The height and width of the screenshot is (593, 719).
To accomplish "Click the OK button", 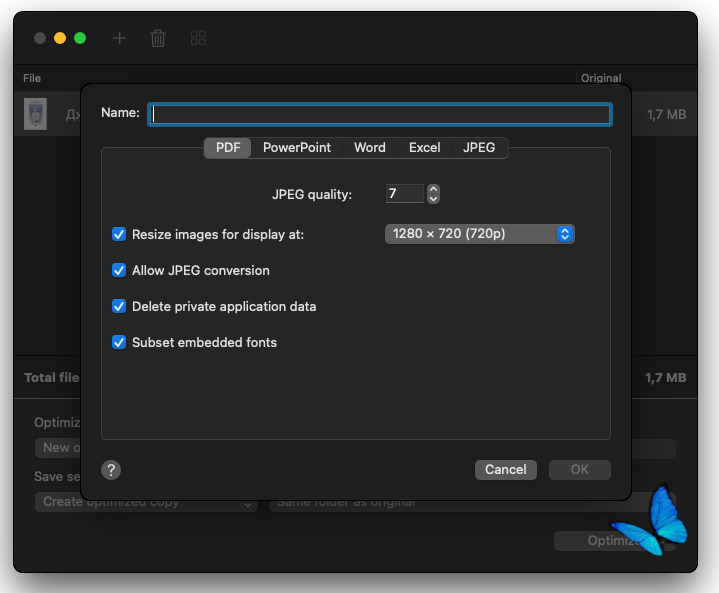I will [580, 470].
